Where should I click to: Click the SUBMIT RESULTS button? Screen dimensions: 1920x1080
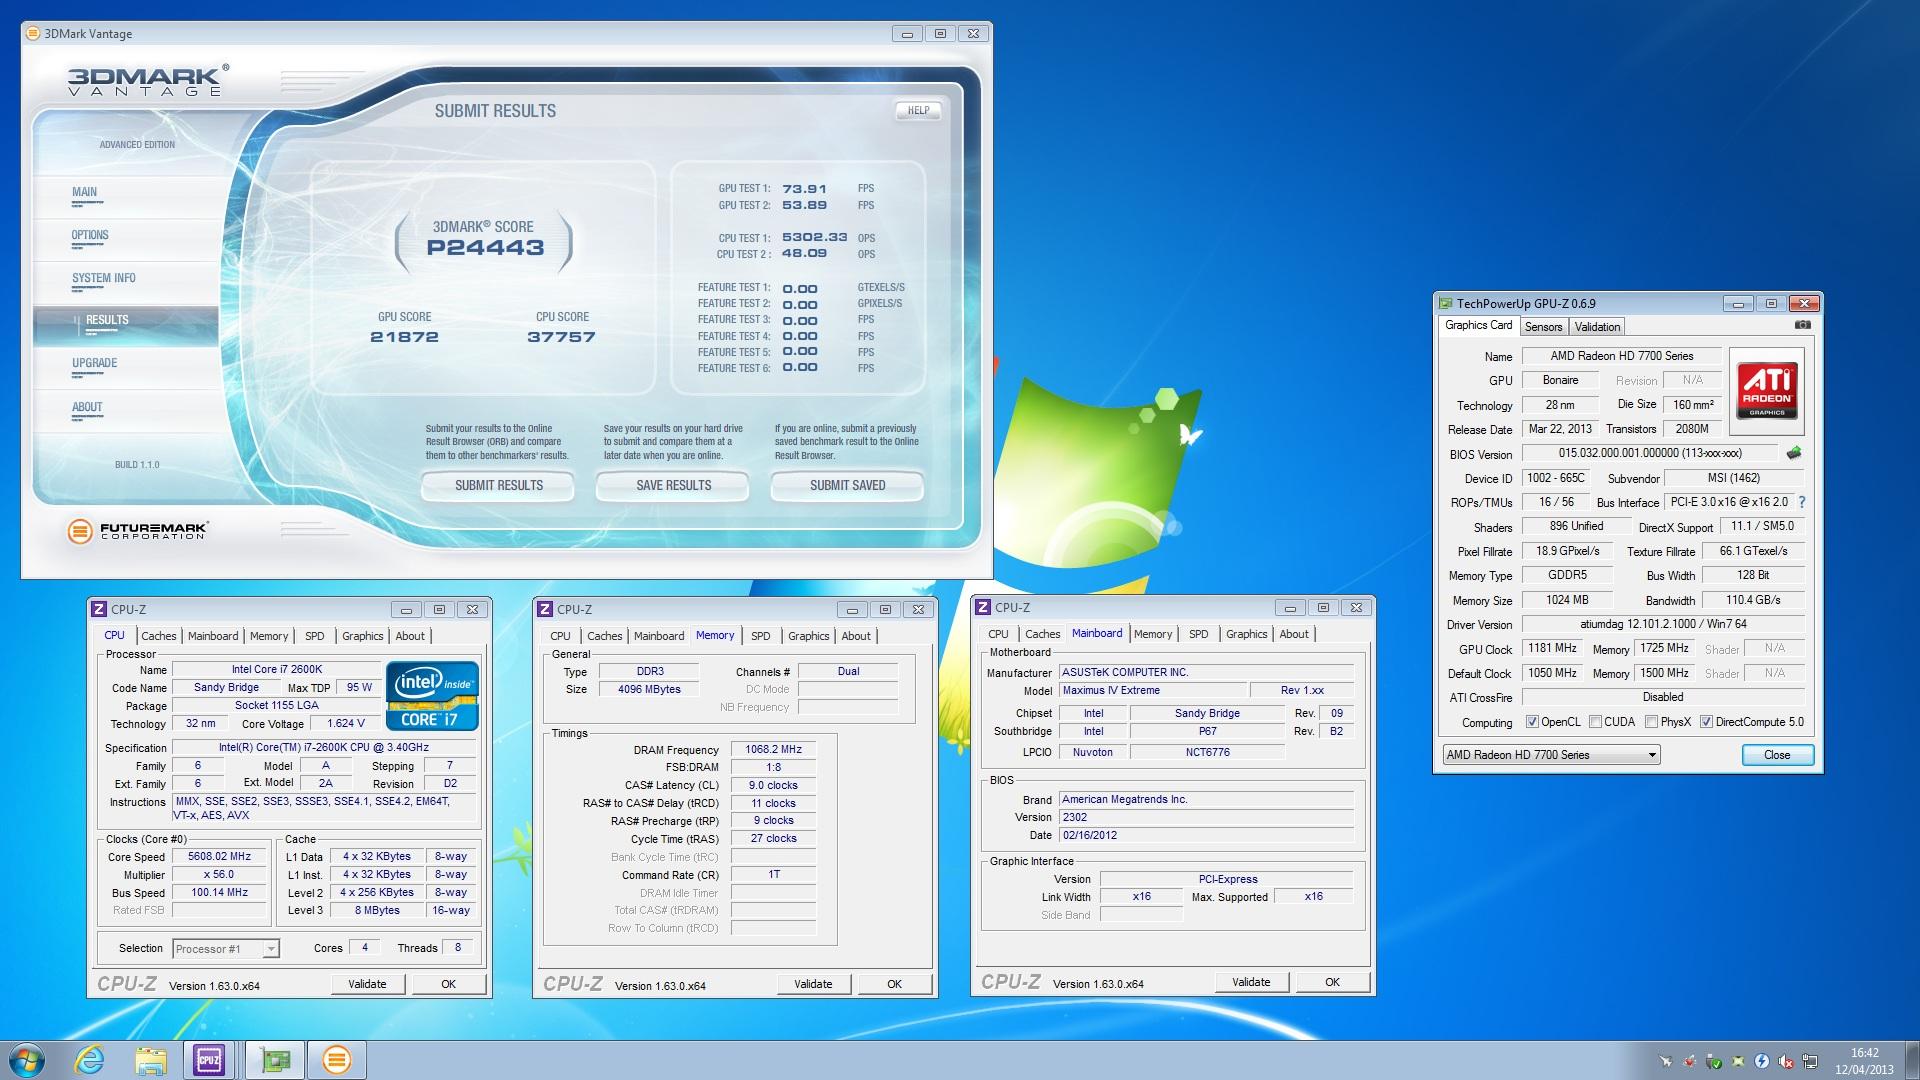[498, 486]
